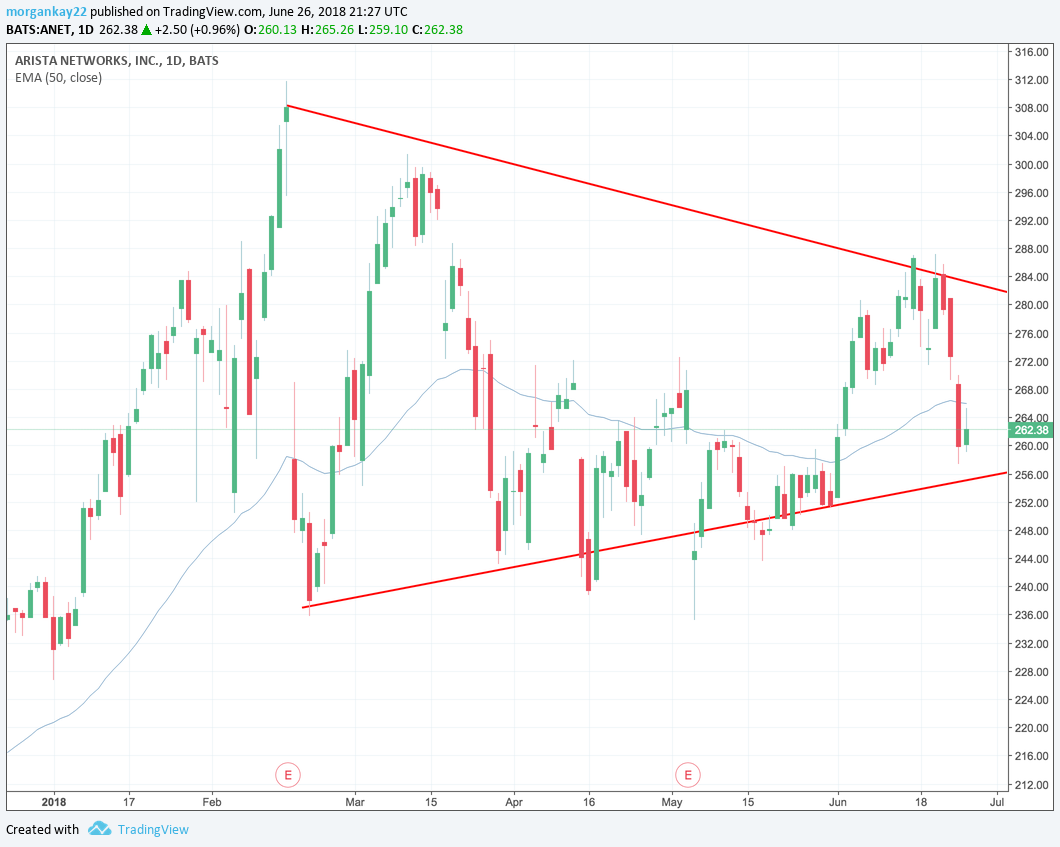The height and width of the screenshot is (847, 1060).
Task: Click the May date axis label
Action: click(x=672, y=802)
